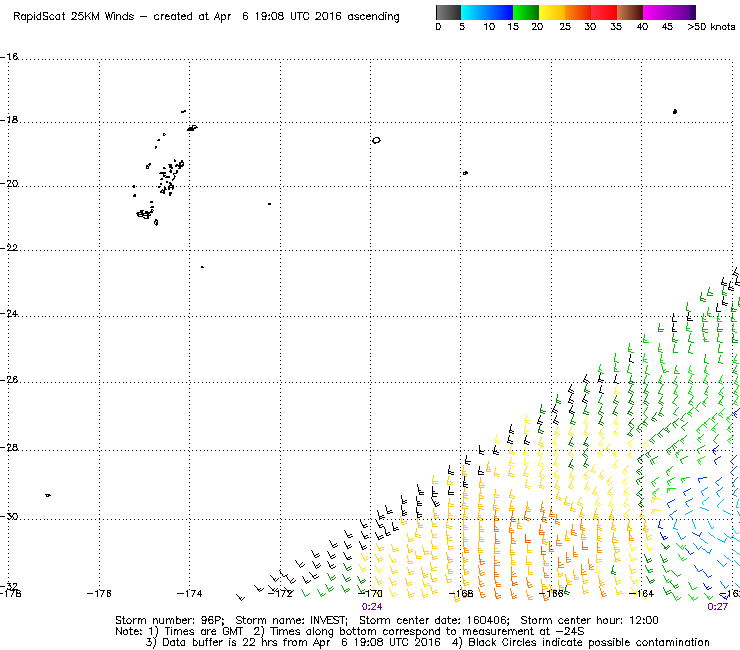Screen dimensions: 740x650
Task: Click latitude label '-26'
Action: point(9,380)
